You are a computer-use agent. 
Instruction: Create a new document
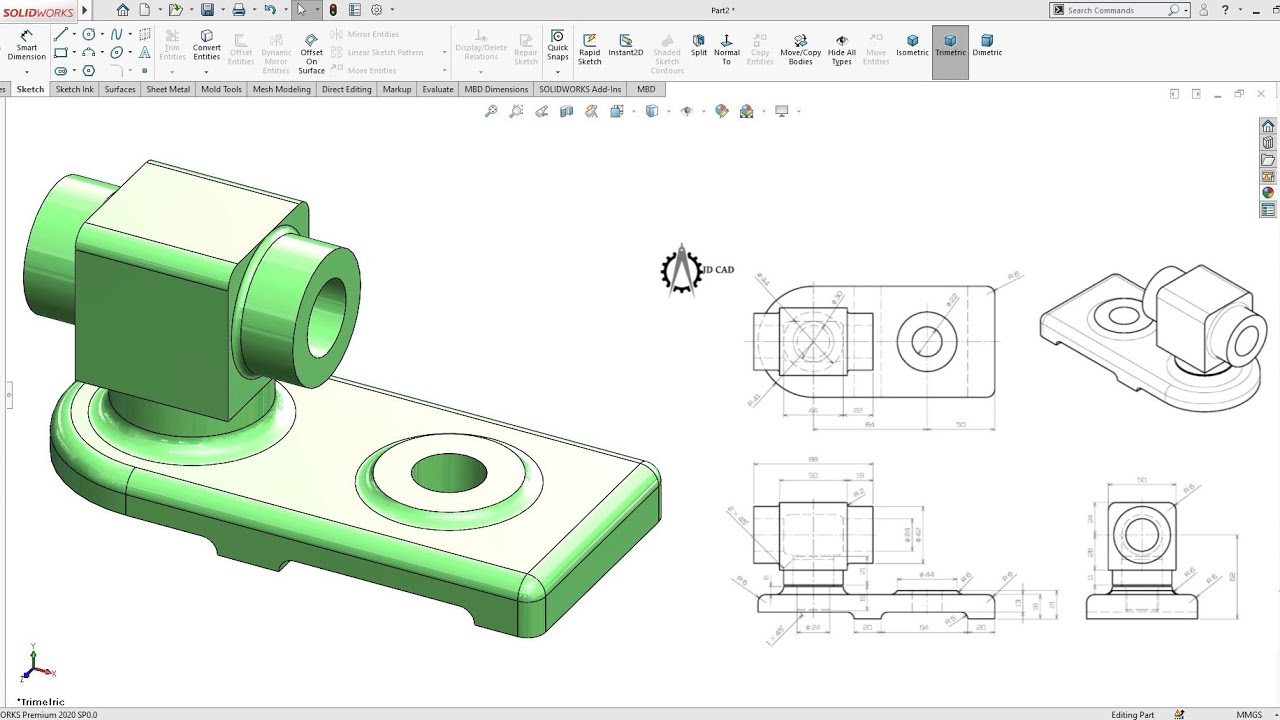point(145,10)
